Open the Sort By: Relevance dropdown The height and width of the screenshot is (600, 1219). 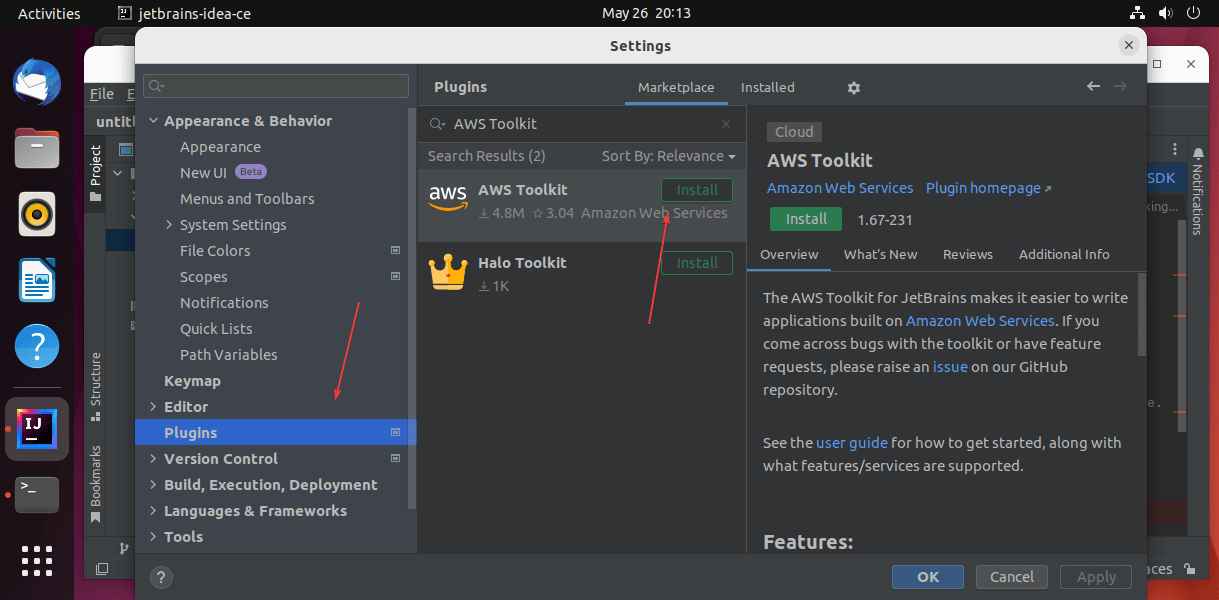[668, 156]
